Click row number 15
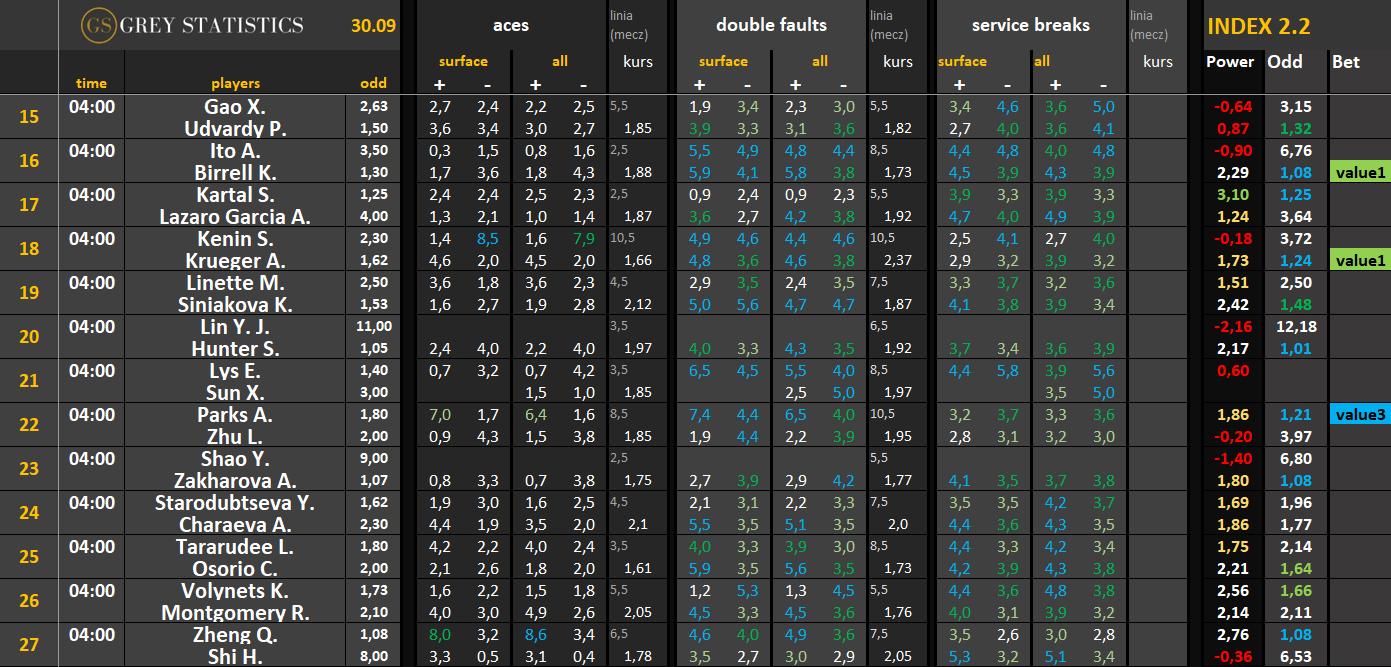The height and width of the screenshot is (667, 1391). [29, 117]
